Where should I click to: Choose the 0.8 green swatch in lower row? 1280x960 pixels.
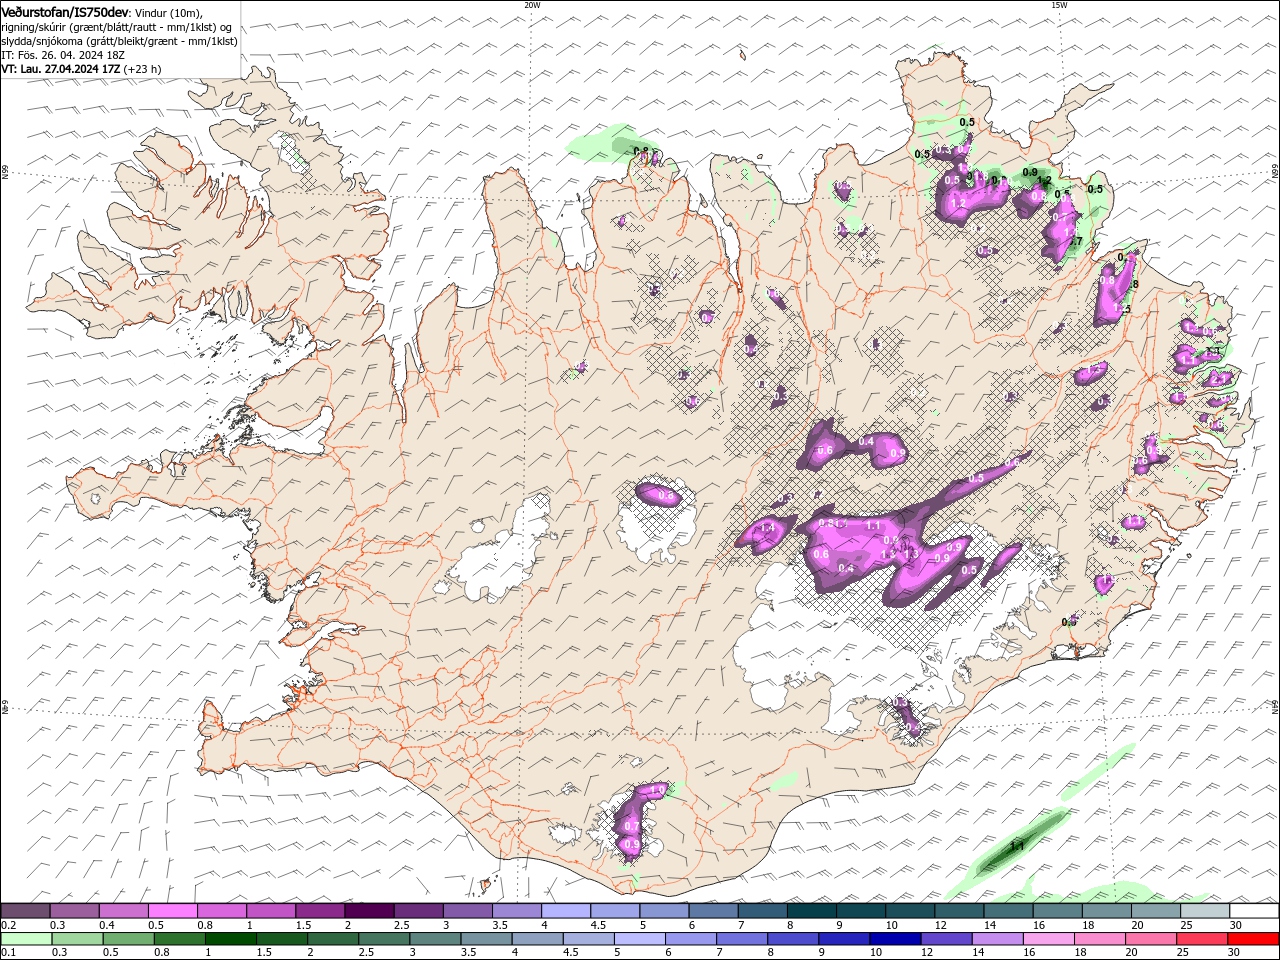tap(179, 939)
